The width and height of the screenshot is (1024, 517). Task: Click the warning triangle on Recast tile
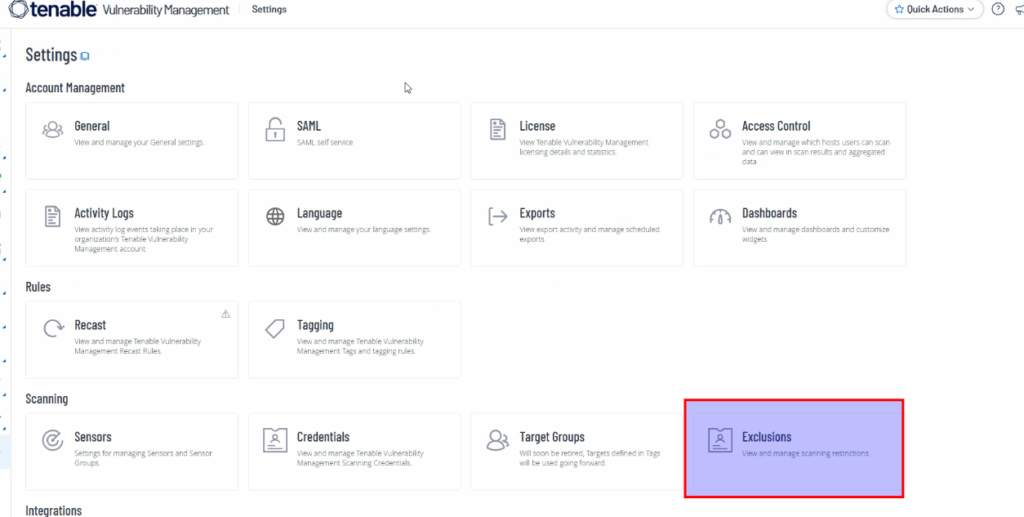pos(225,314)
